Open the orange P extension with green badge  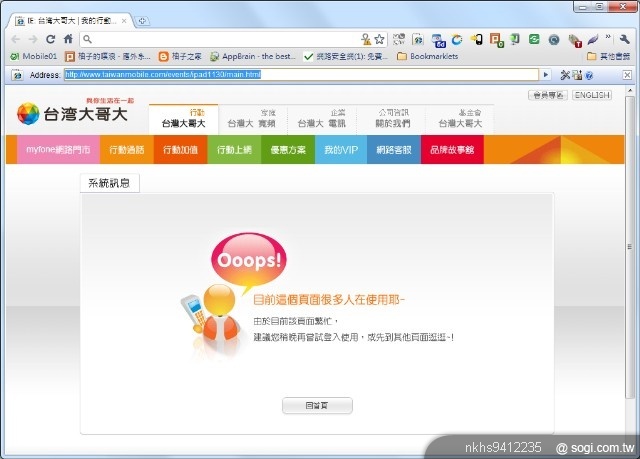(x=496, y=40)
